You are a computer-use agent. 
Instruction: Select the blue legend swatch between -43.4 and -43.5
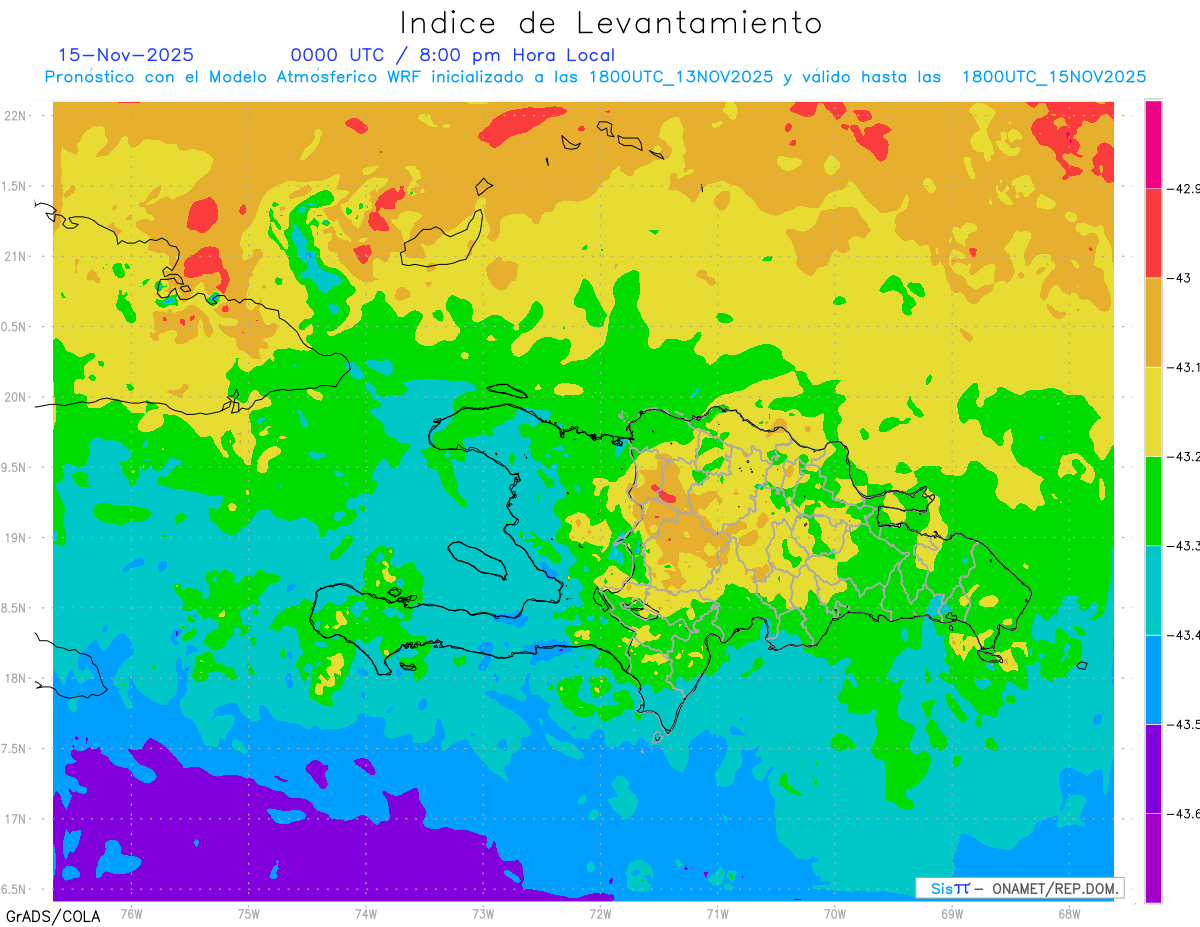(1153, 679)
